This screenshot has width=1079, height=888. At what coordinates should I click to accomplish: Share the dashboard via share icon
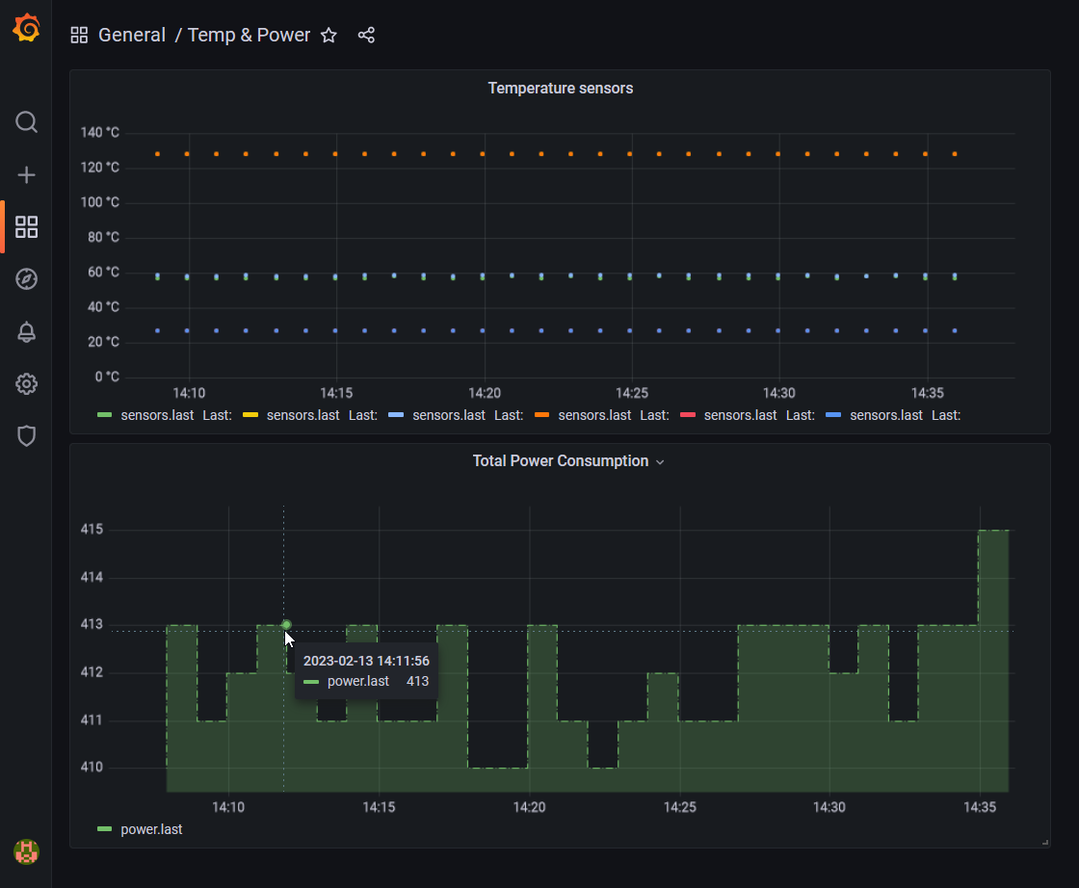(x=366, y=35)
